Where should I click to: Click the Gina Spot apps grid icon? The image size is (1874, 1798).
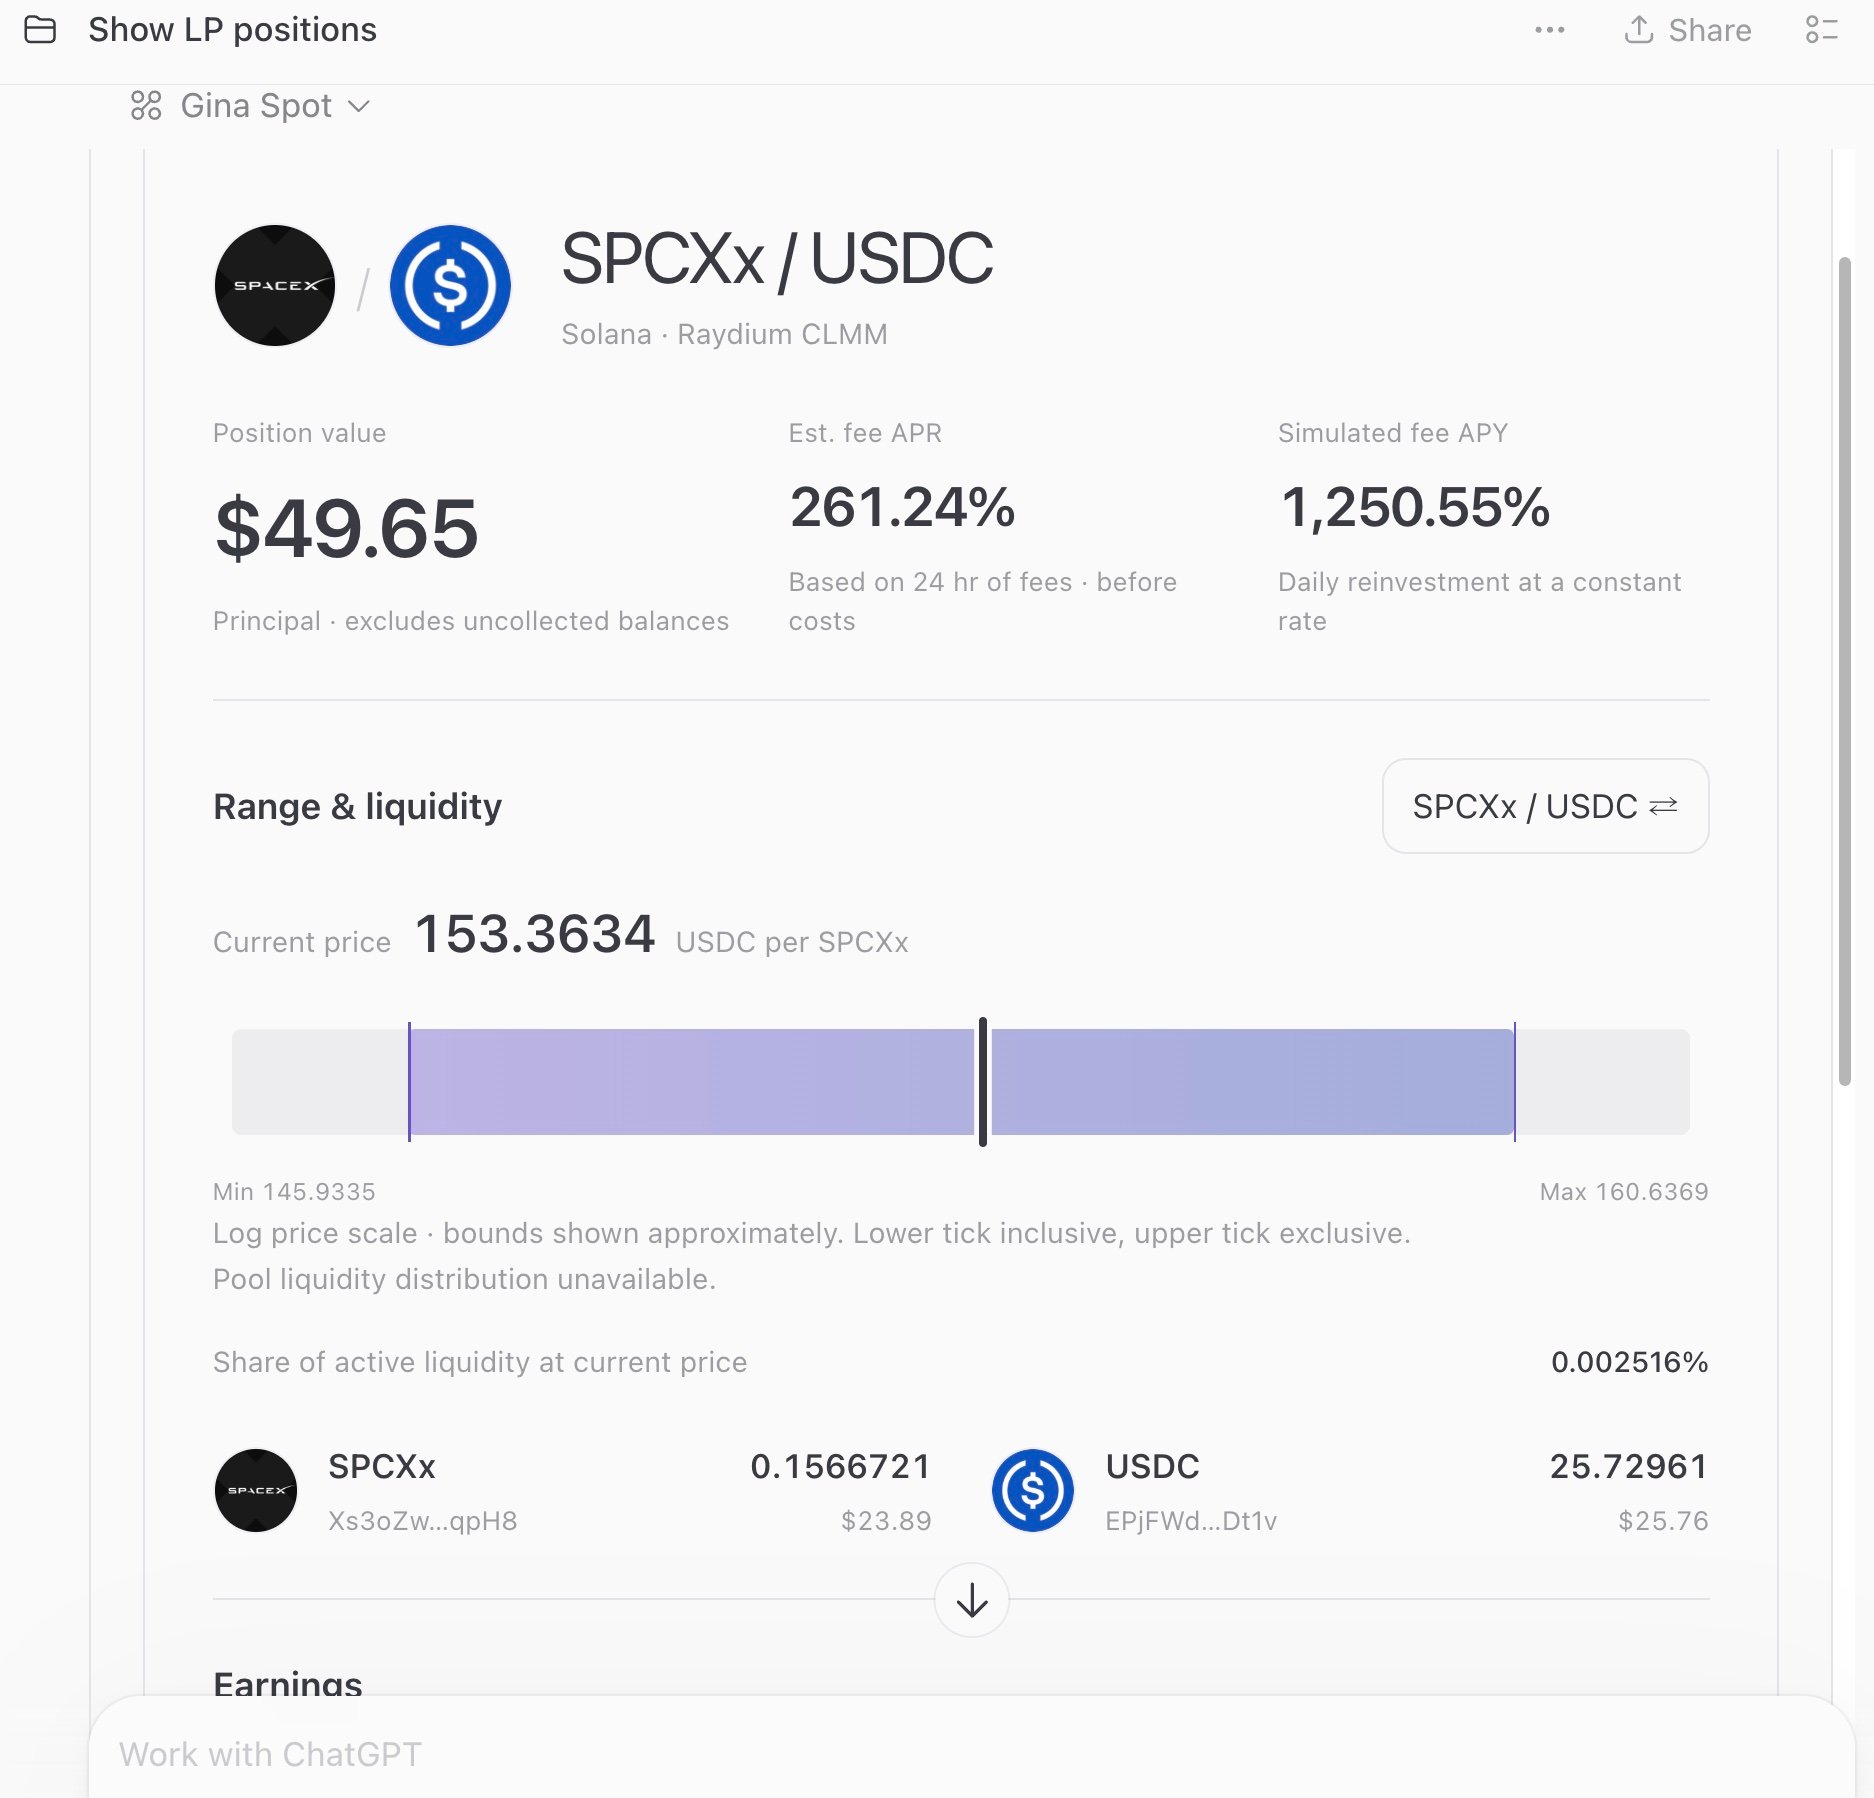(x=146, y=105)
